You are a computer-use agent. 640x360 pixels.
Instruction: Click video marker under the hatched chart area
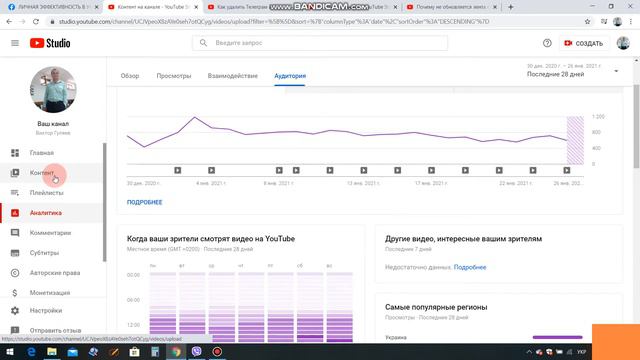(567, 170)
